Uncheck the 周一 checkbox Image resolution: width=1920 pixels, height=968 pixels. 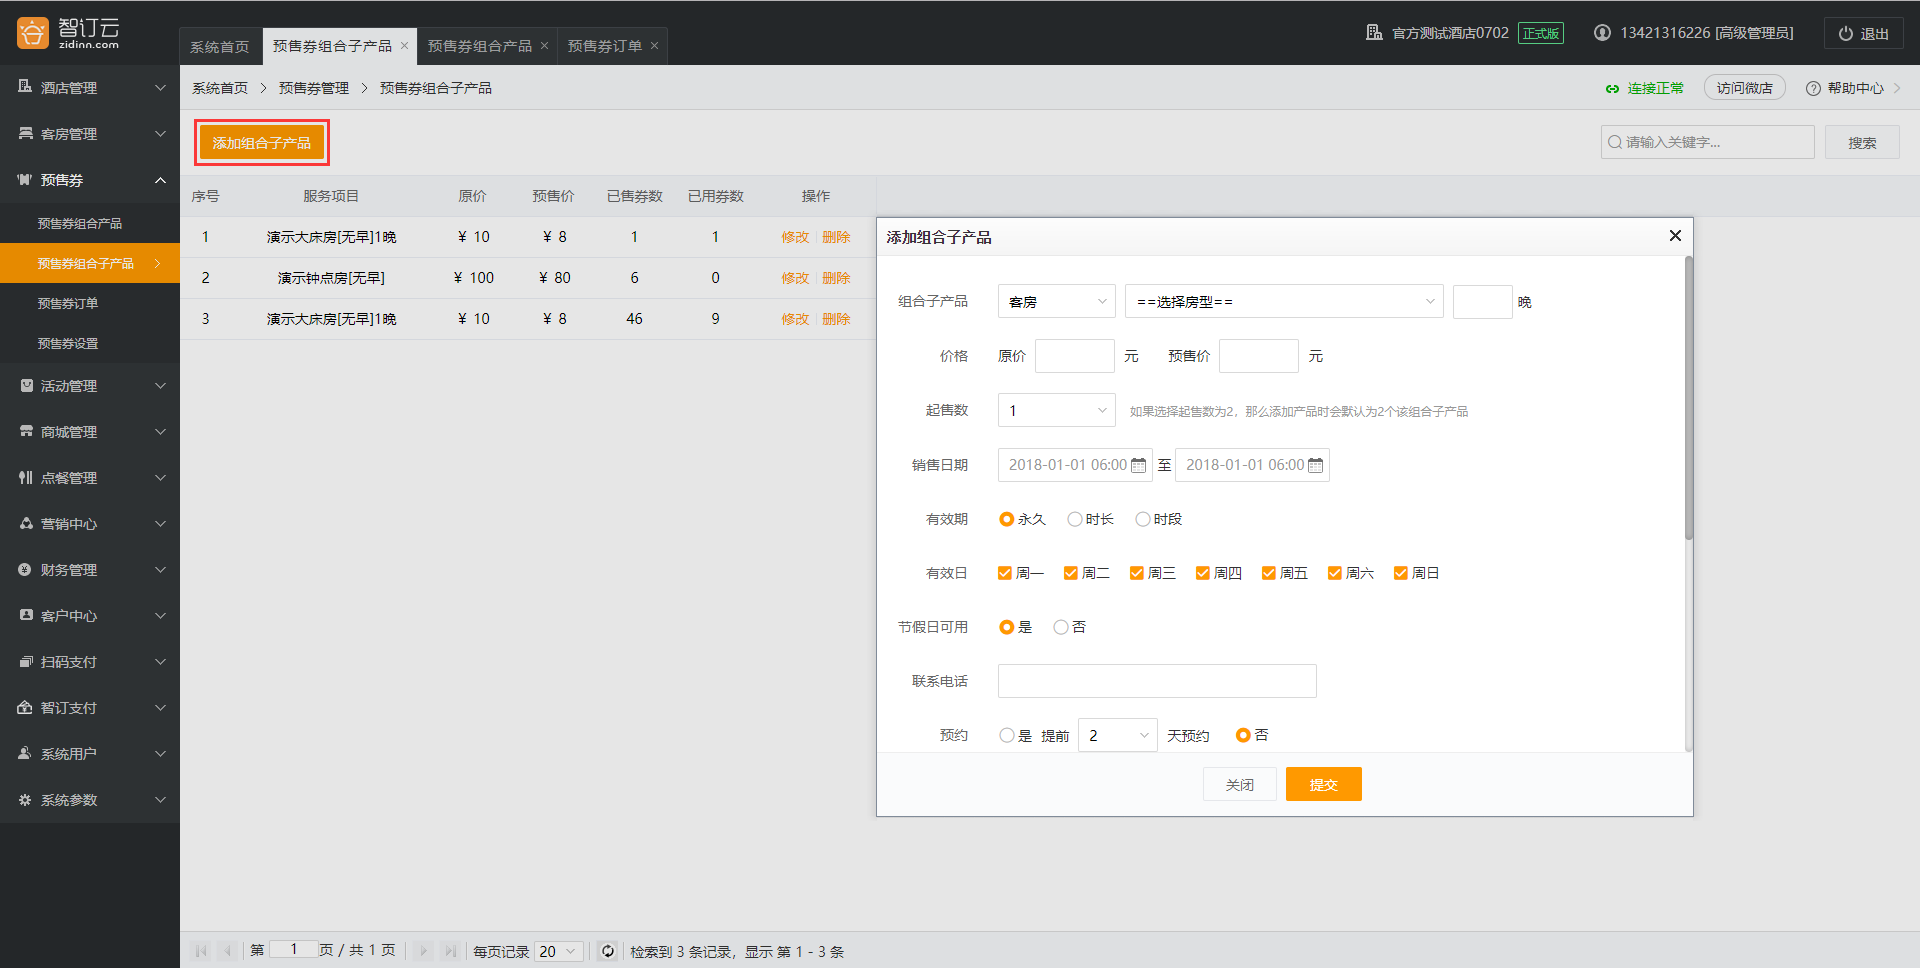(x=1005, y=573)
